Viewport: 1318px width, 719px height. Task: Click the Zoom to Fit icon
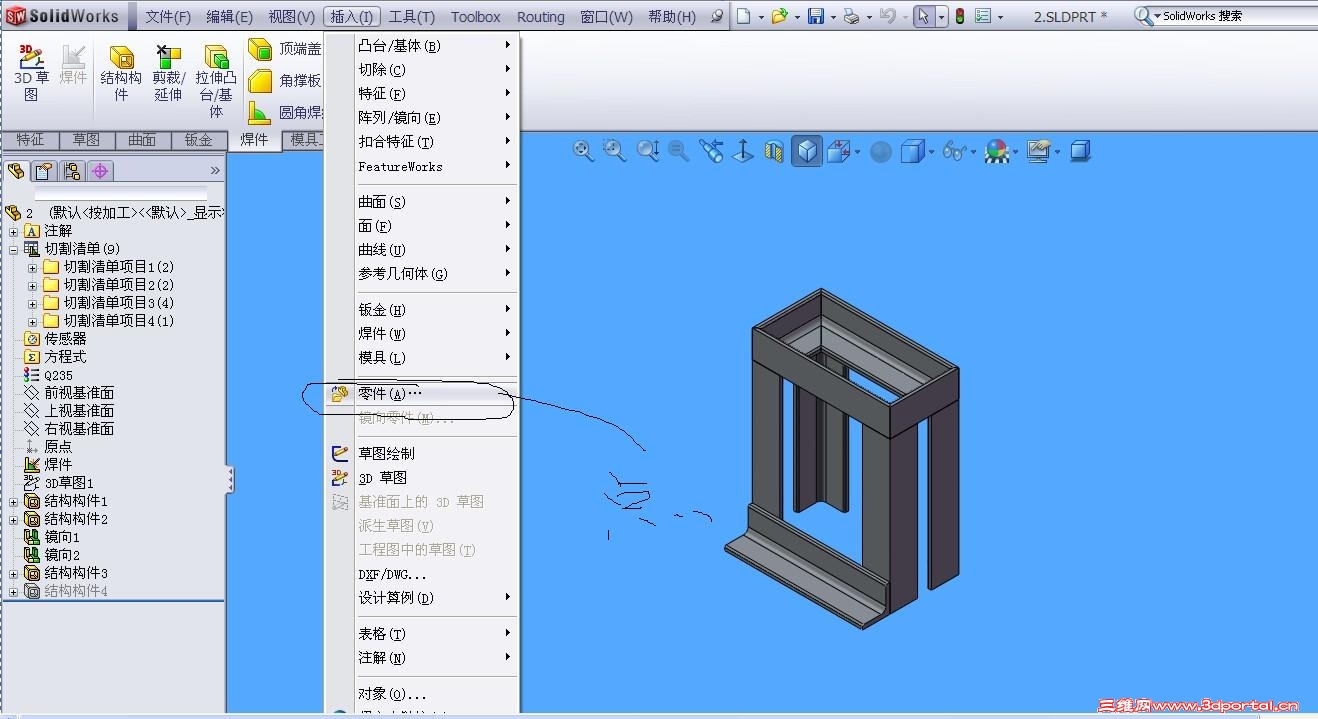pos(583,151)
